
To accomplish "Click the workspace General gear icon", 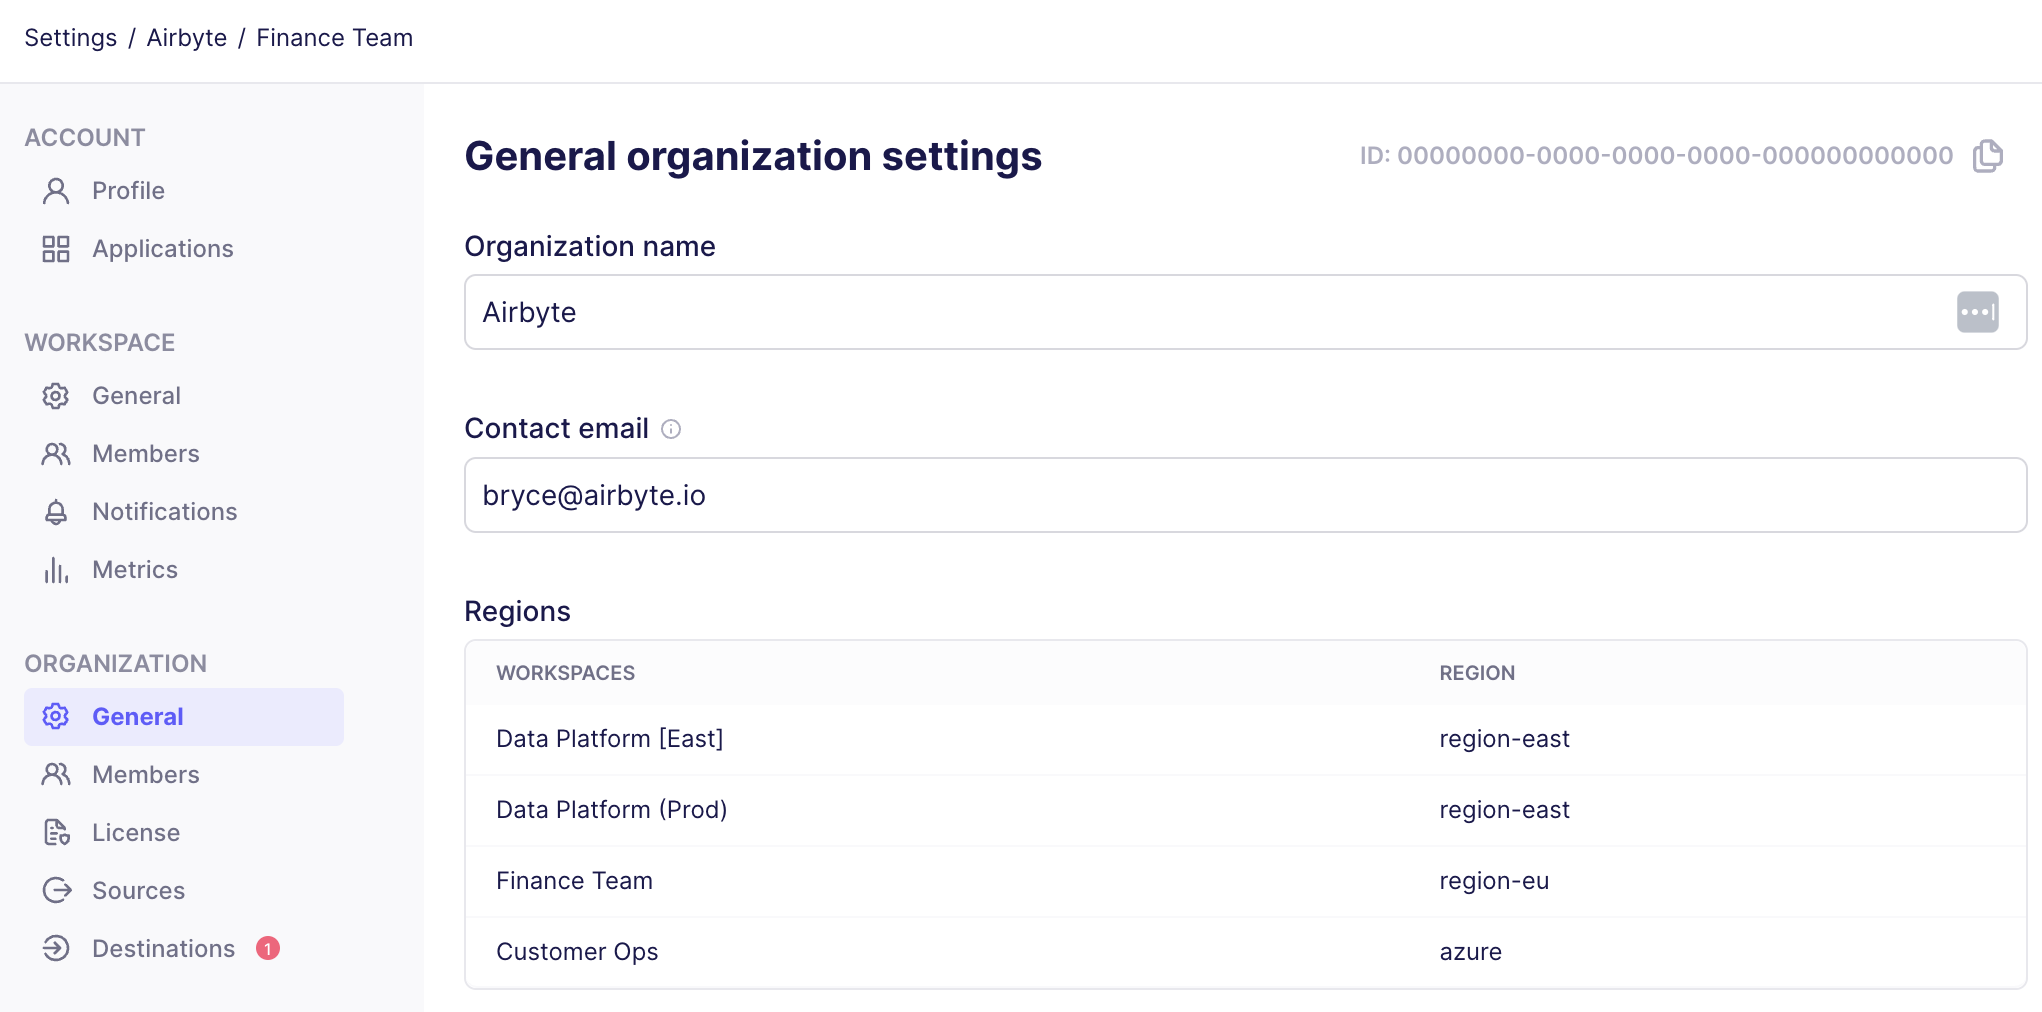I will click(x=56, y=395).
